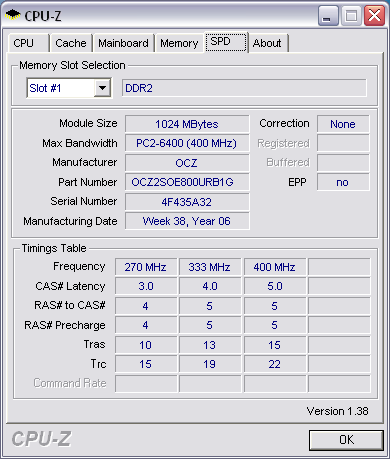Click Tras value 10
The width and height of the screenshot is (390, 459).
(x=146, y=345)
